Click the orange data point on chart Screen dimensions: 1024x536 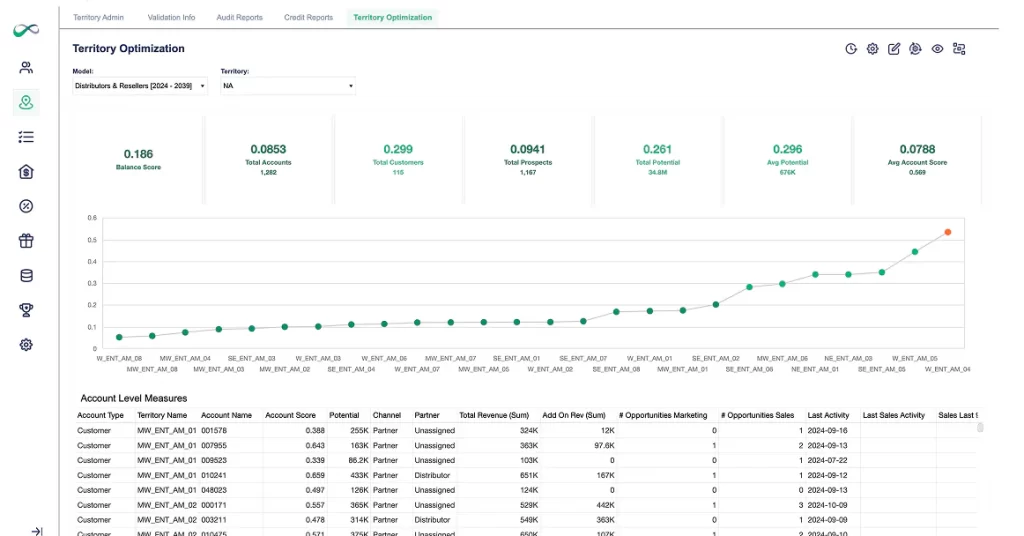pos(947,232)
